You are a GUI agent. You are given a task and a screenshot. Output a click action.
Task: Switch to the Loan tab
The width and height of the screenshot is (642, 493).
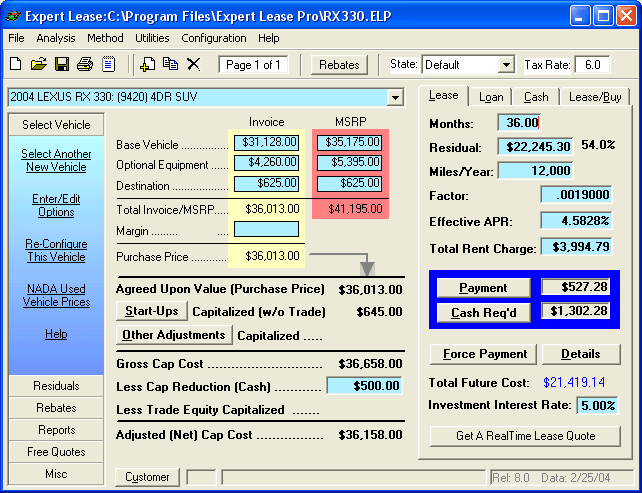pyautogui.click(x=491, y=97)
